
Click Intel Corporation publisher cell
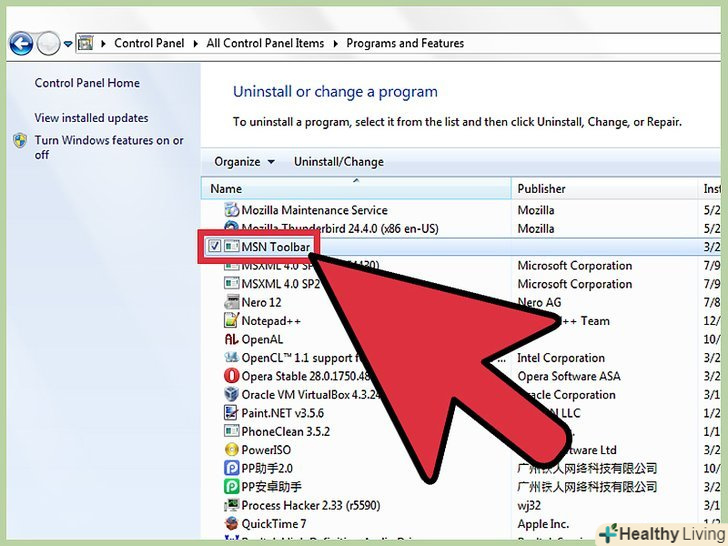coord(561,358)
